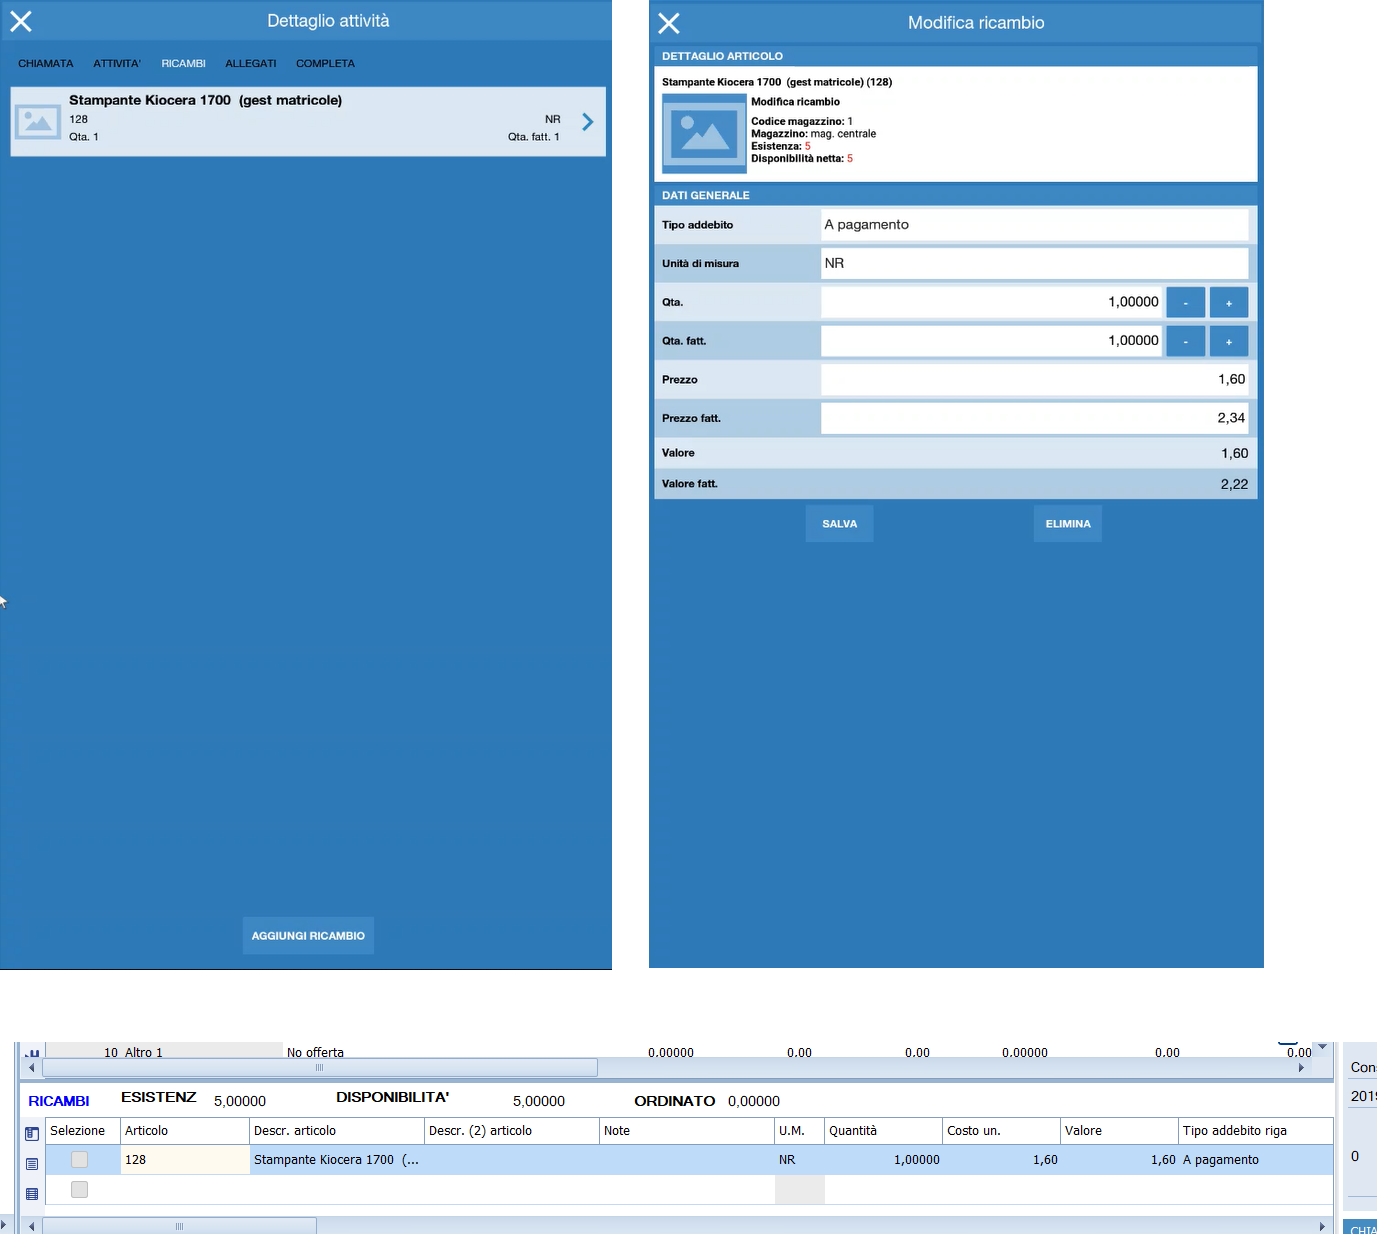Click into the Qta. value field
1400x1260 pixels.
pos(991,302)
